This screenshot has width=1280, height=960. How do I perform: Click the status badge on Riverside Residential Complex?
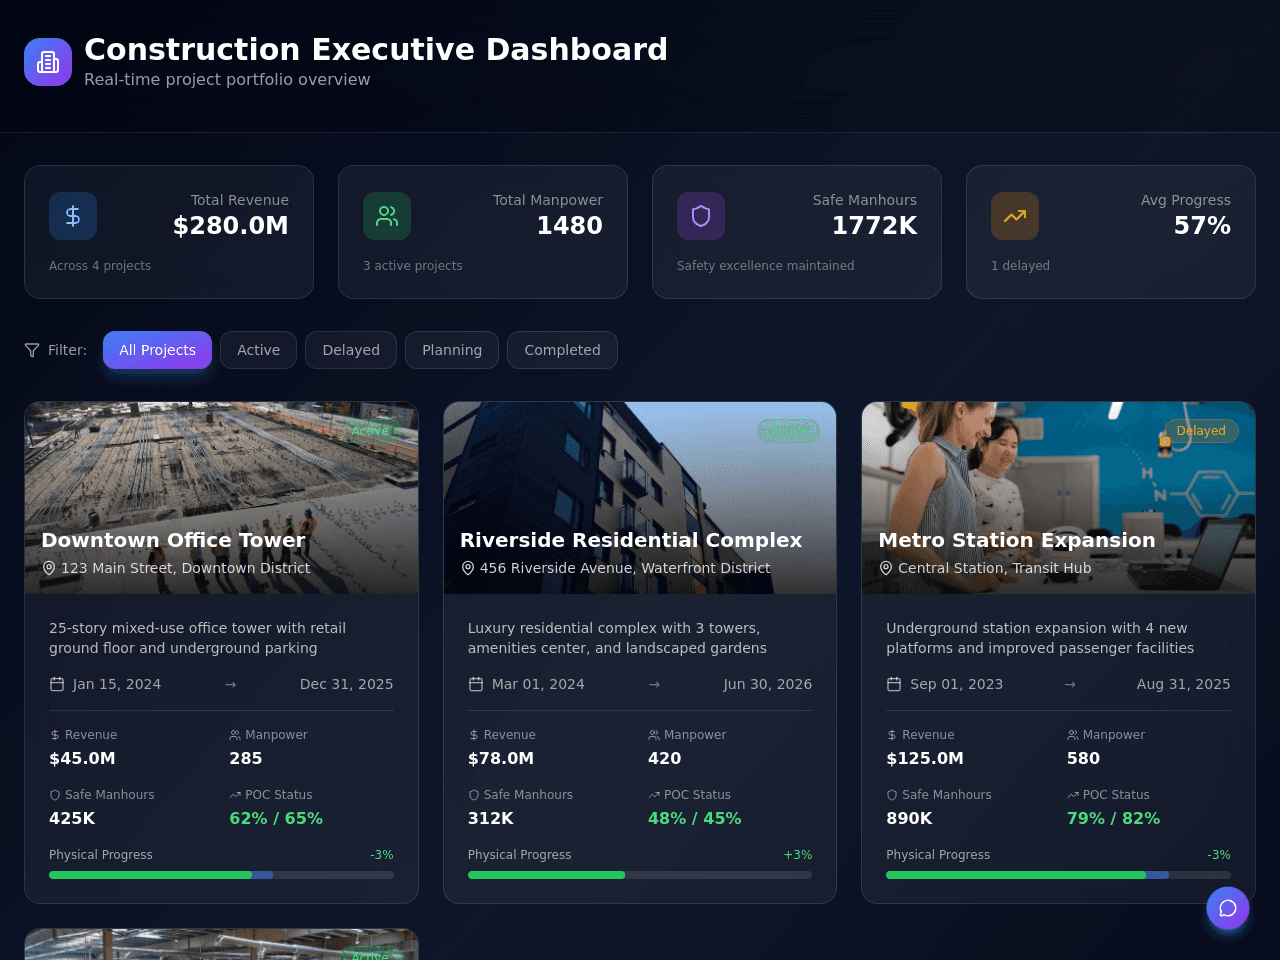coord(789,431)
